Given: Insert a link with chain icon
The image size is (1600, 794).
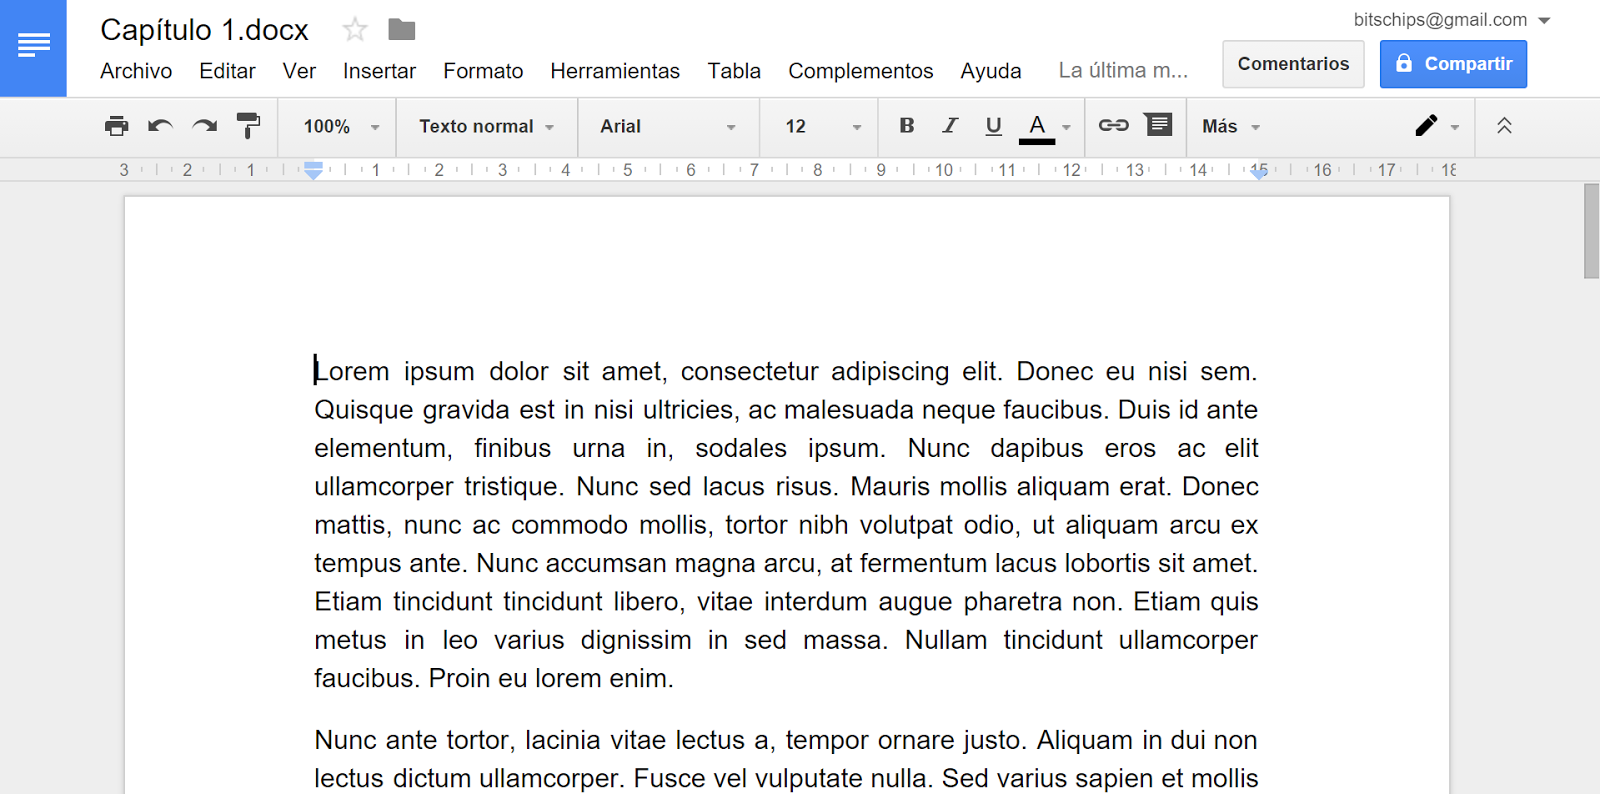Looking at the screenshot, I should pyautogui.click(x=1114, y=125).
